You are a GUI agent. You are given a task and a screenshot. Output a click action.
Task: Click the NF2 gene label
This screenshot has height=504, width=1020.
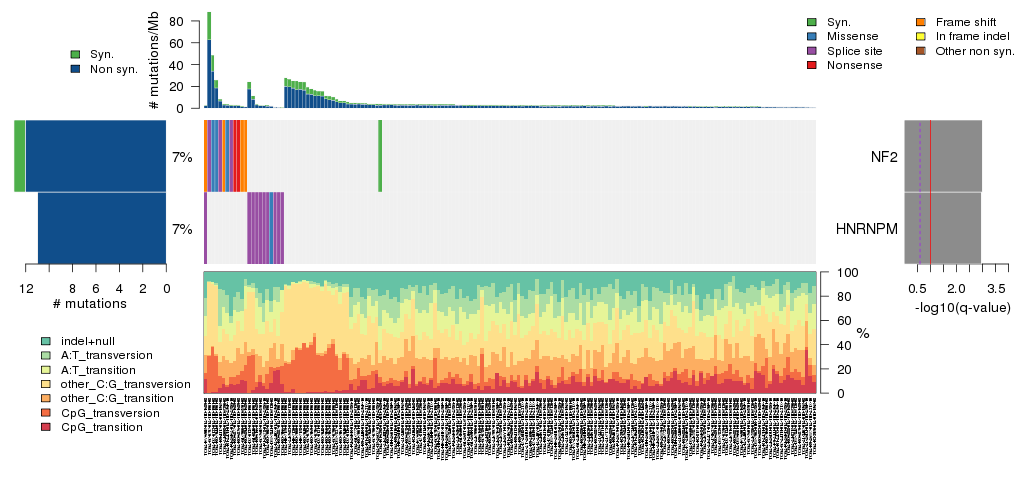(883, 157)
